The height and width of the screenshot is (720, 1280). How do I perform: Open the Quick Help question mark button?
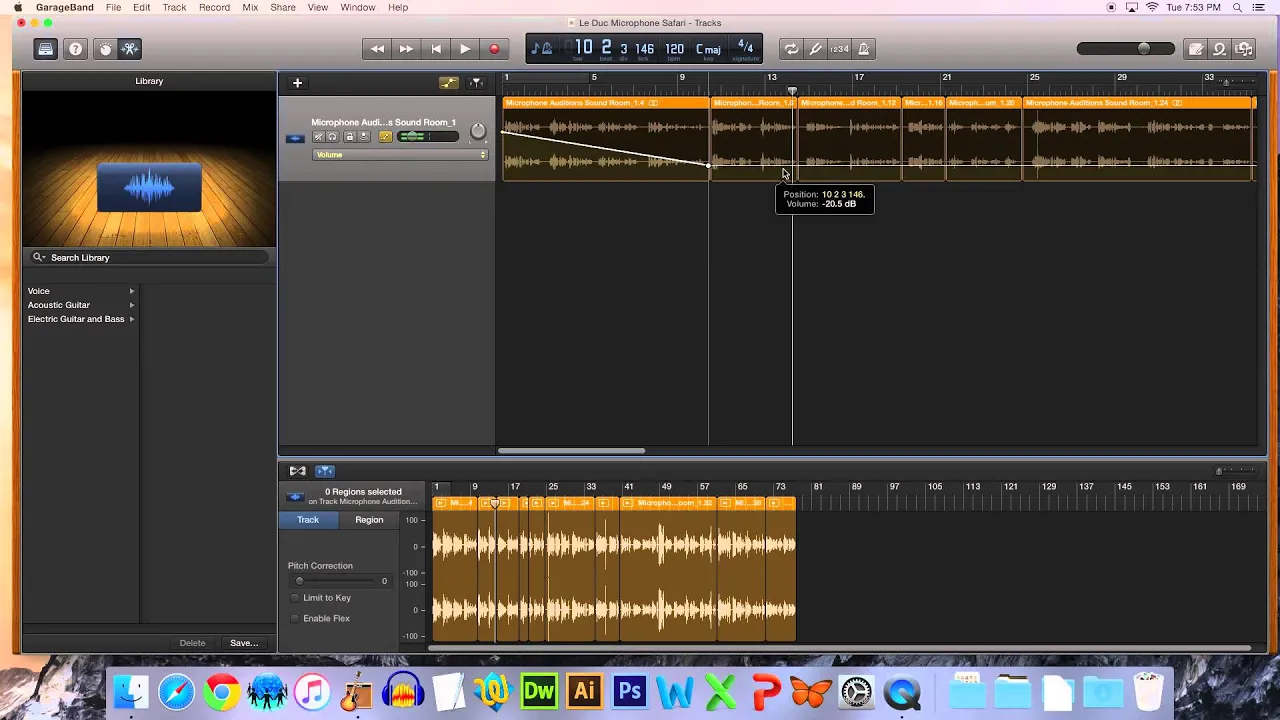point(76,49)
